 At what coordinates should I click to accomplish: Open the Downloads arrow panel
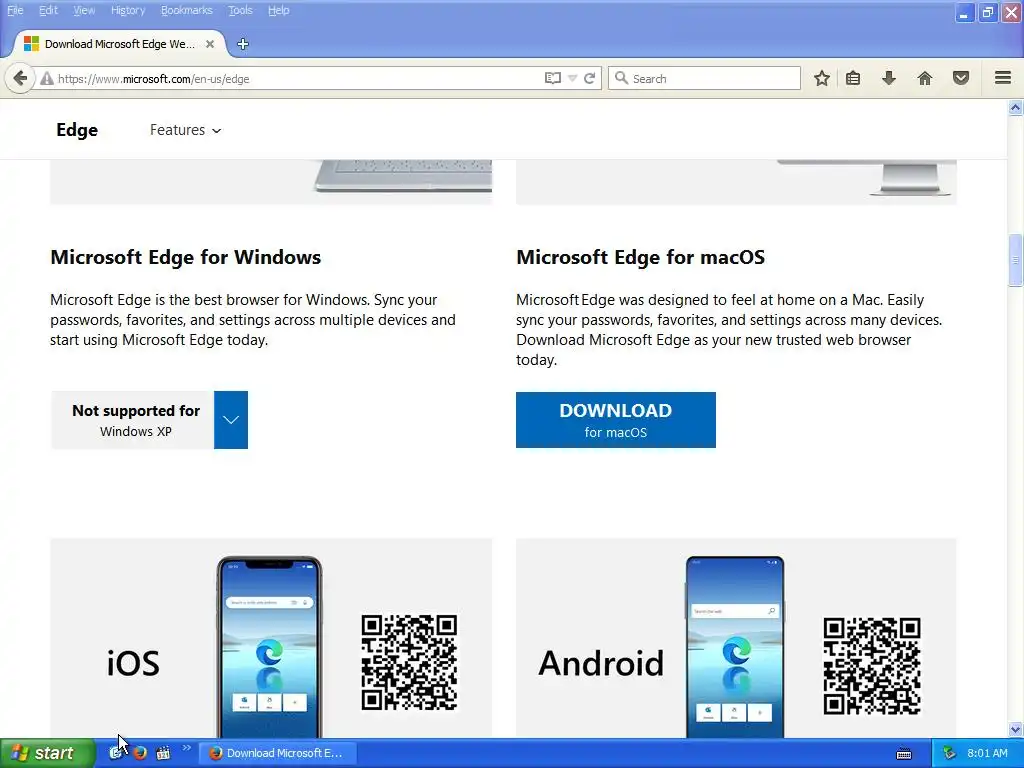[x=889, y=78]
